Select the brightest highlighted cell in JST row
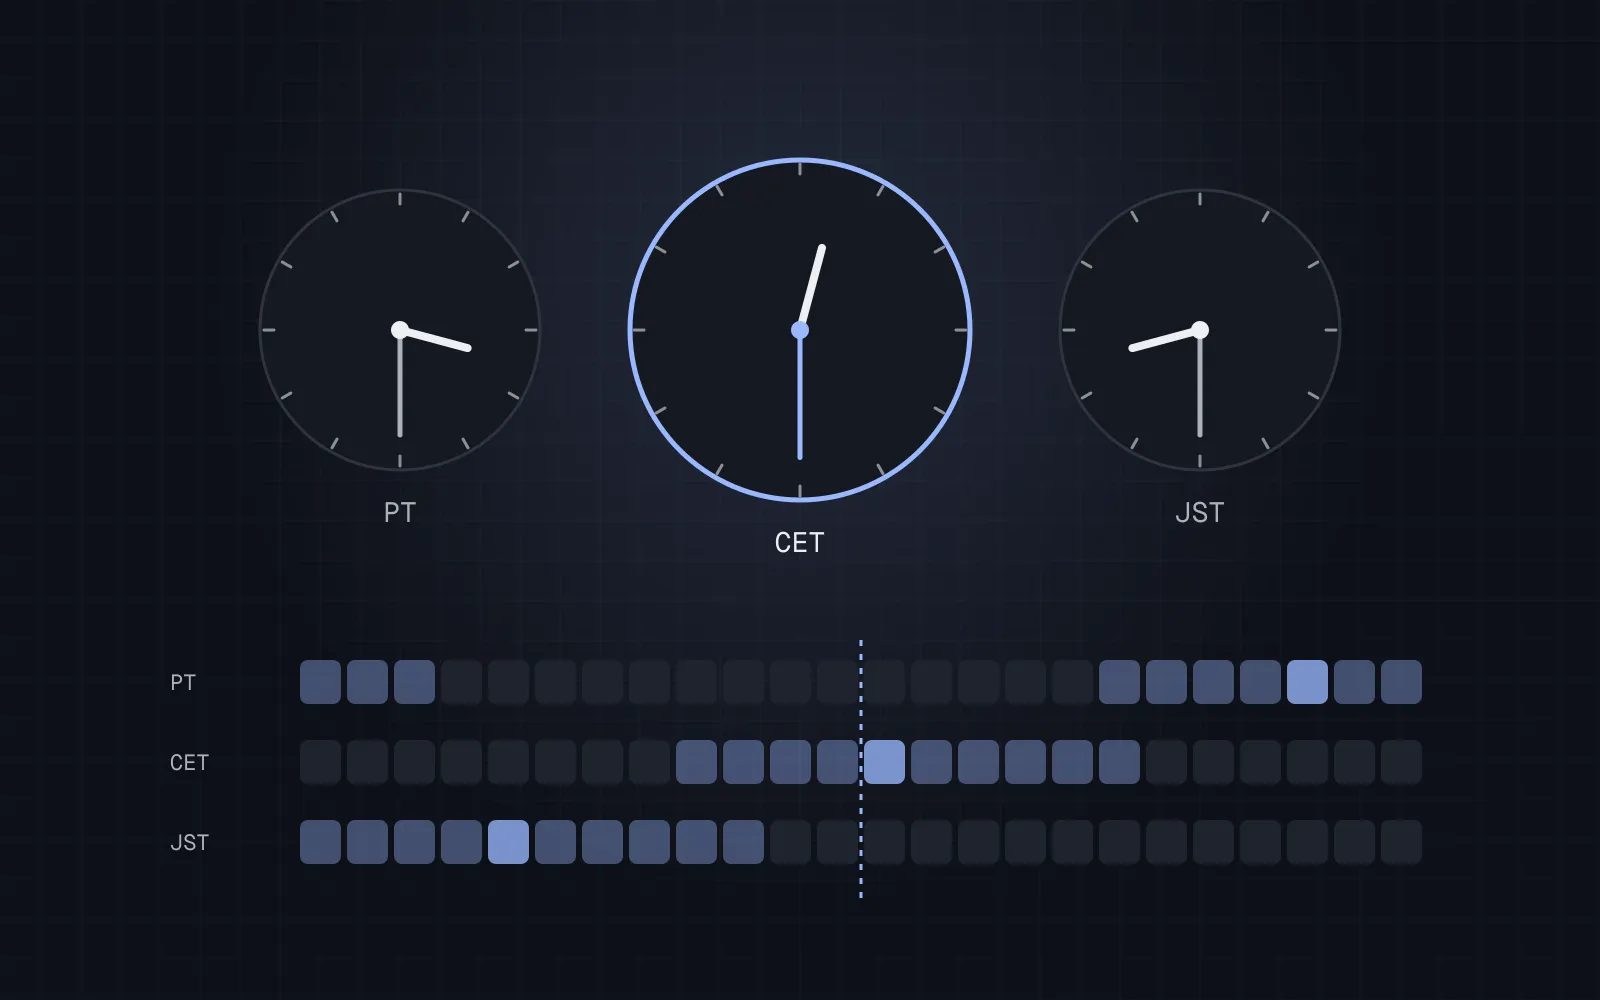This screenshot has height=1000, width=1600. coord(508,842)
